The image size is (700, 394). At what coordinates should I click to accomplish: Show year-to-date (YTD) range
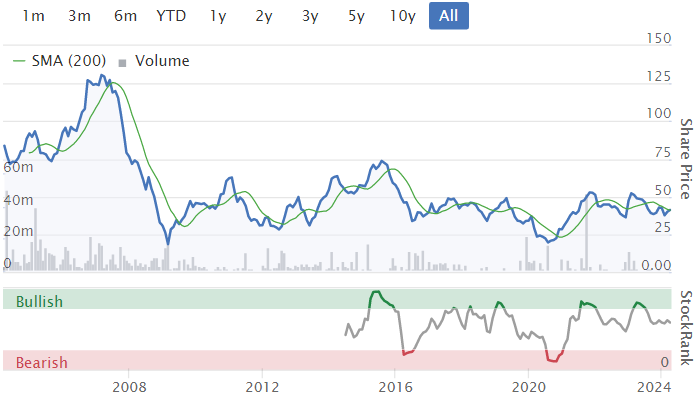[171, 16]
